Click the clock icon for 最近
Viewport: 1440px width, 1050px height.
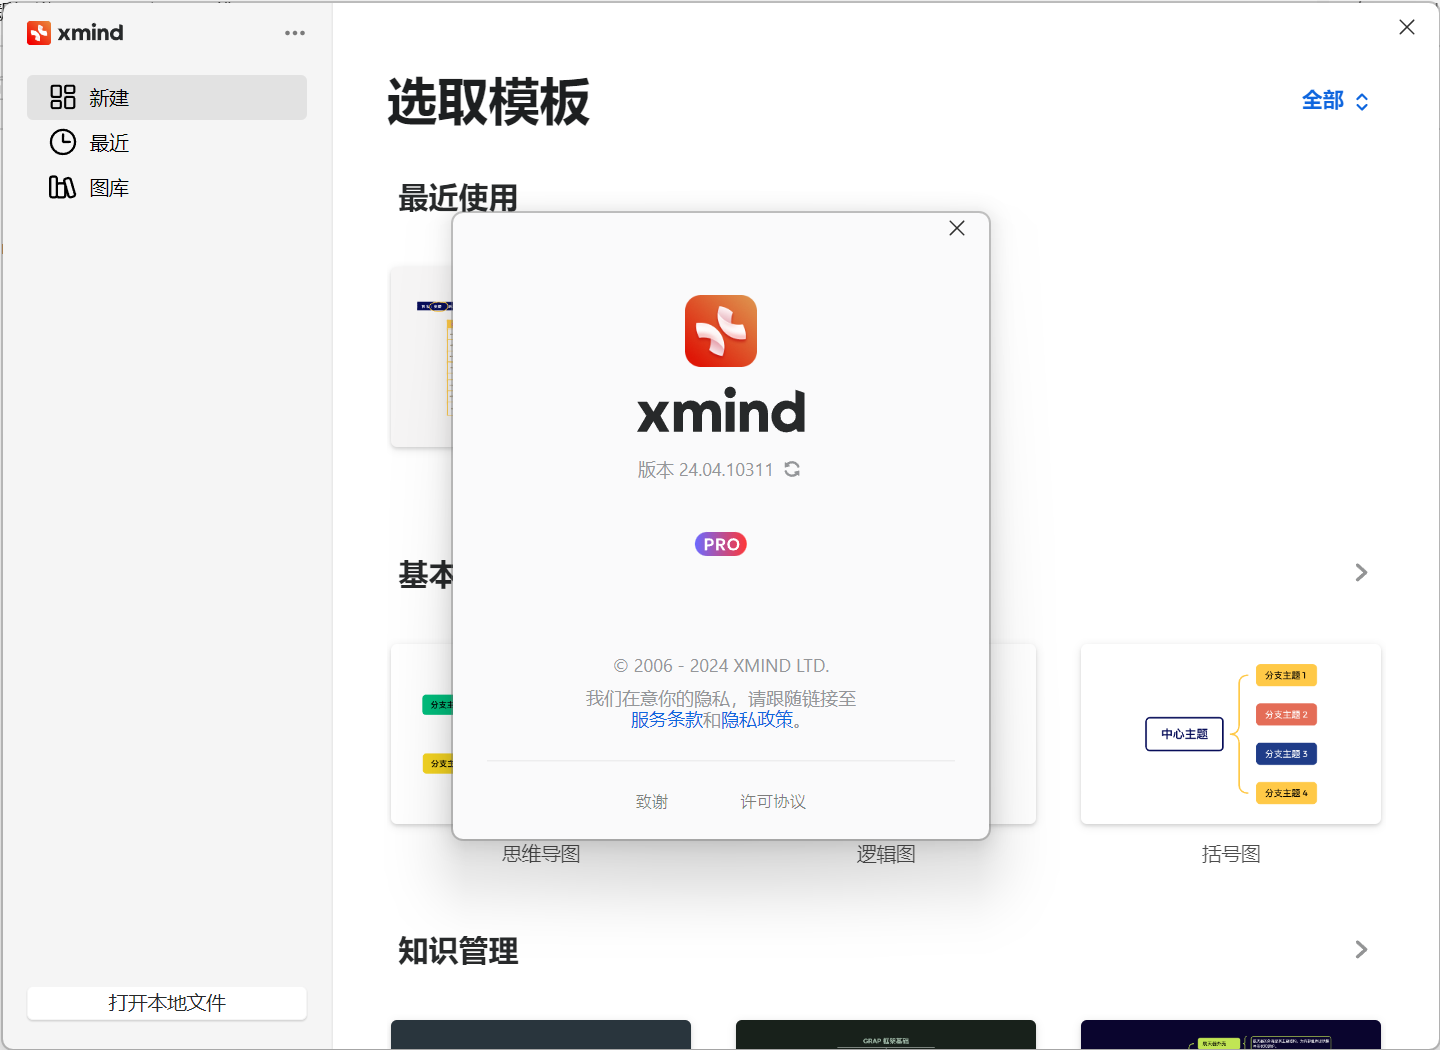[63, 142]
